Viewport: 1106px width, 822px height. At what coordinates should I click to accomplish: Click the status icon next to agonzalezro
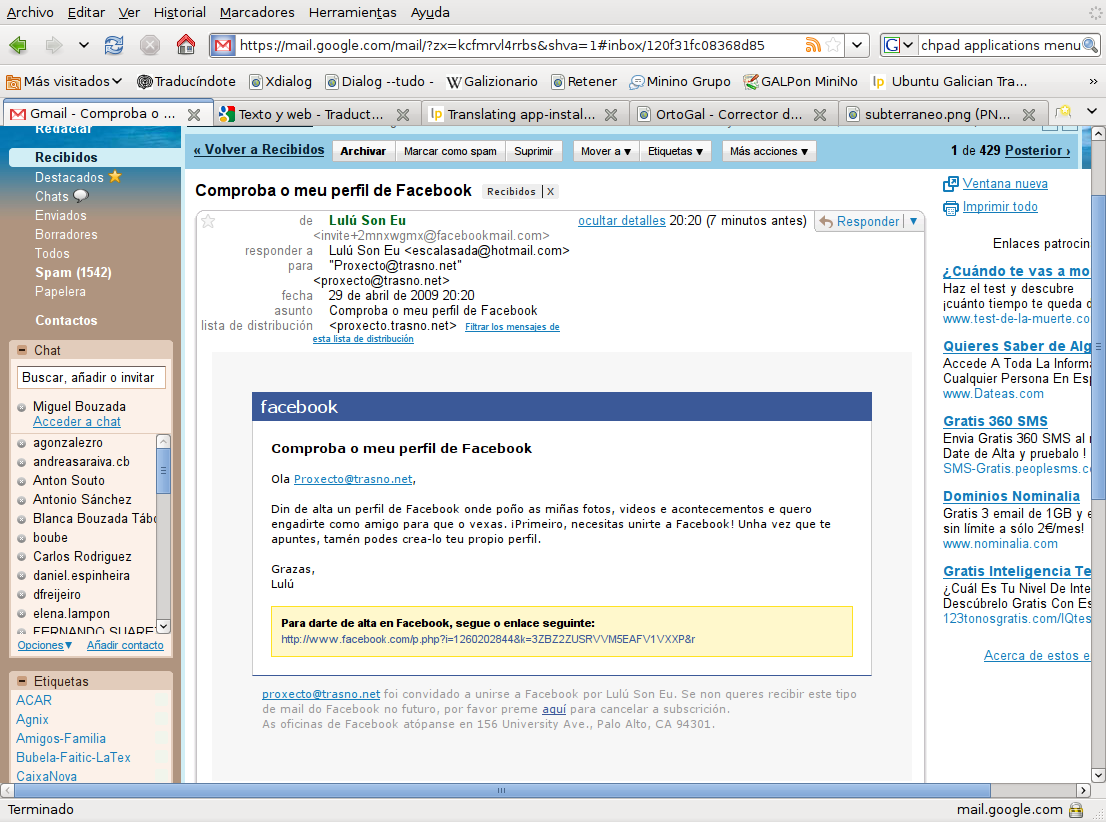point(22,443)
